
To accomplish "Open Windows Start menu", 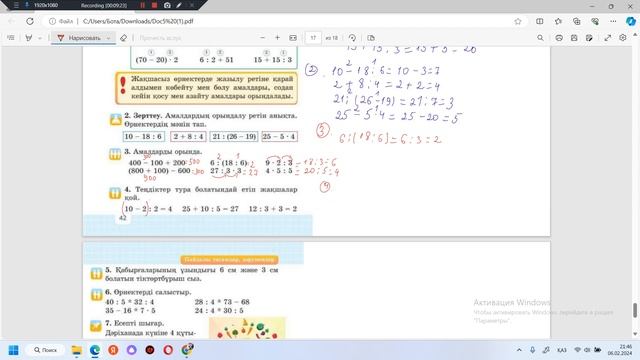I will click(x=13, y=350).
